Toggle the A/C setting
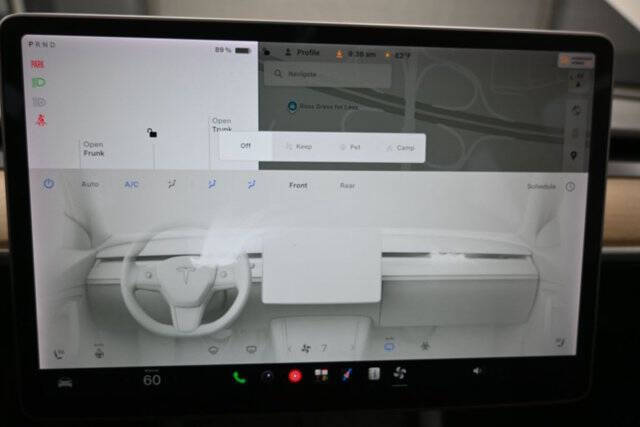 131,185
